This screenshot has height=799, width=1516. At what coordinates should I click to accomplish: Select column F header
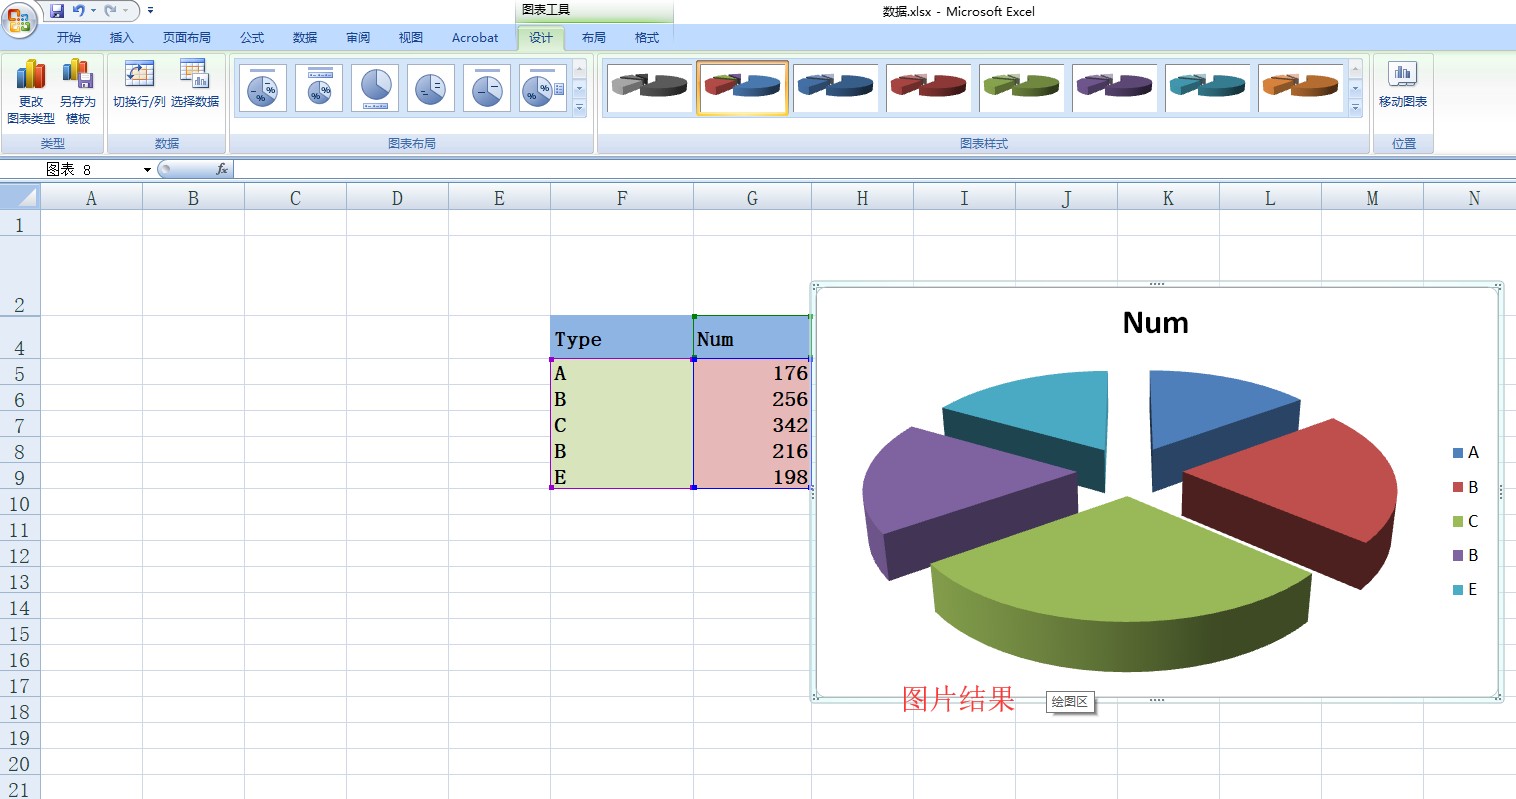[622, 198]
